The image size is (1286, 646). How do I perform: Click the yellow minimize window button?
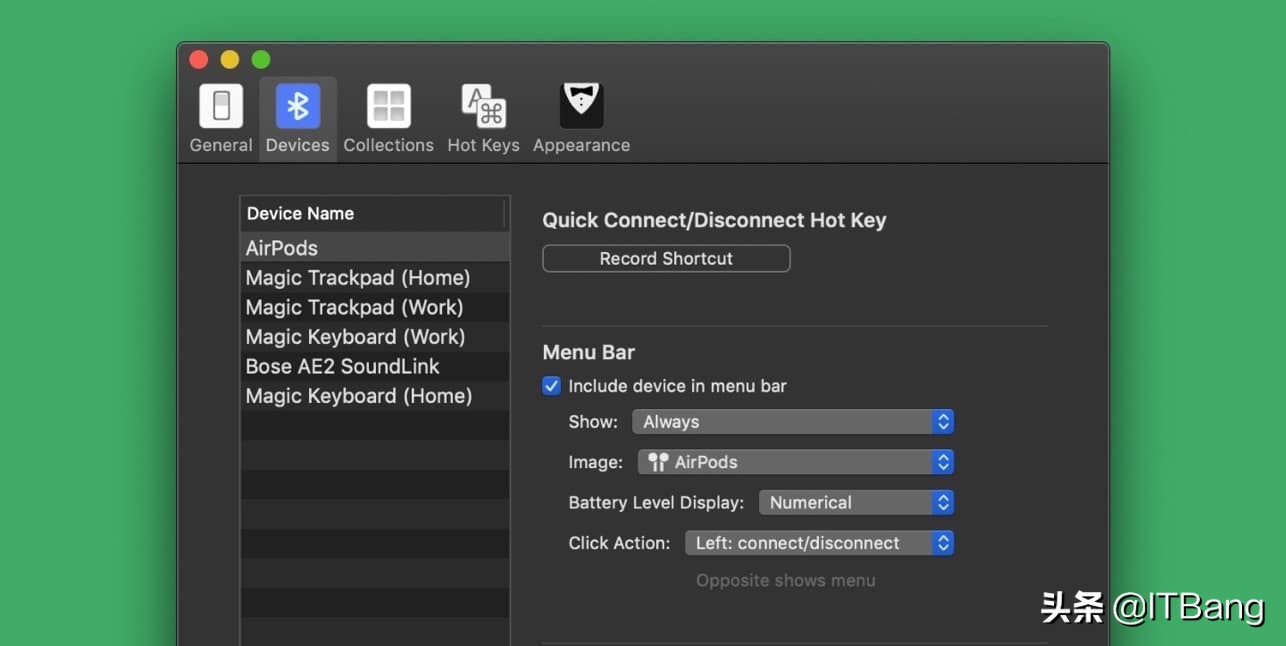click(230, 60)
